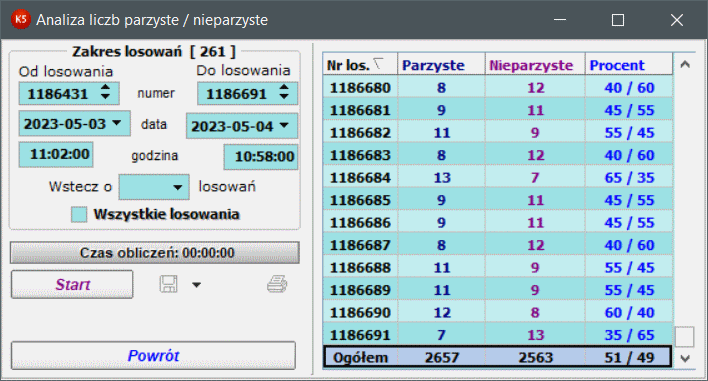The width and height of the screenshot is (708, 381).
Task: Click Parzyste value 12 in row 1186690
Action: point(442,312)
